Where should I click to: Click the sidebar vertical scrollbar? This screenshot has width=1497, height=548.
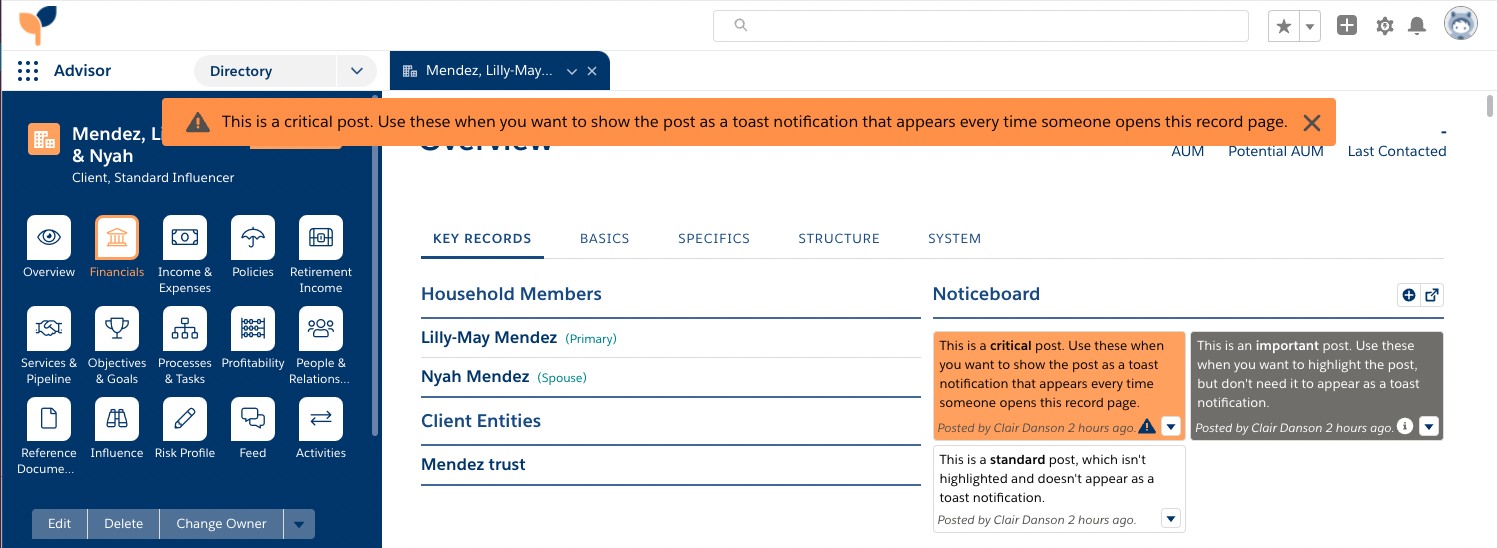pyautogui.click(x=375, y=265)
